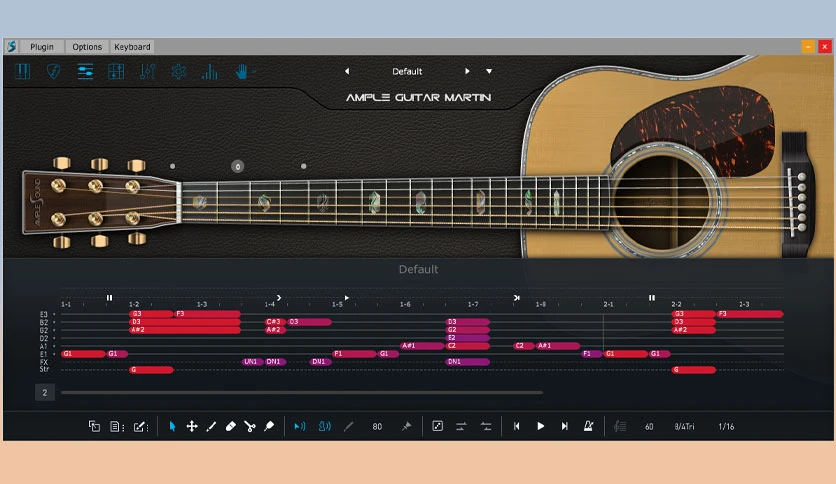Viewport: 836px width, 484px height.
Task: Select the arrow pointer tool
Action: tap(172, 426)
